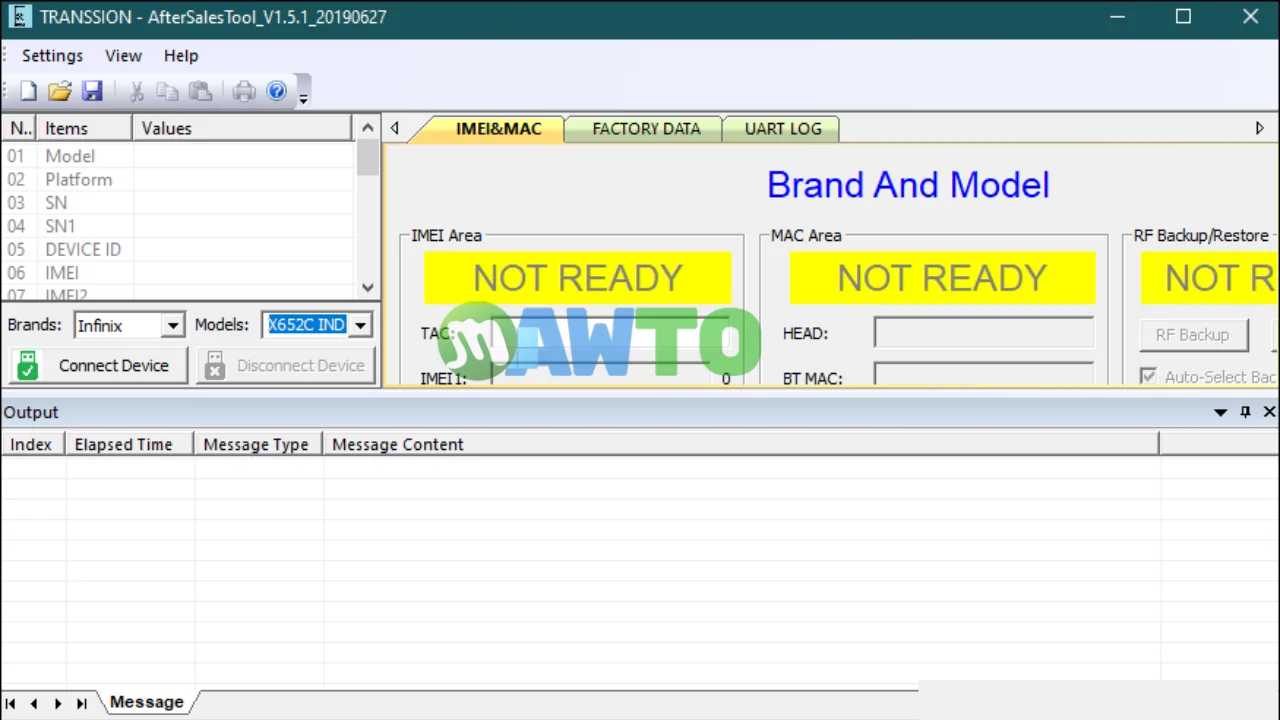Image resolution: width=1280 pixels, height=720 pixels.
Task: Click the Elapsed Time column header
Action: (129, 444)
